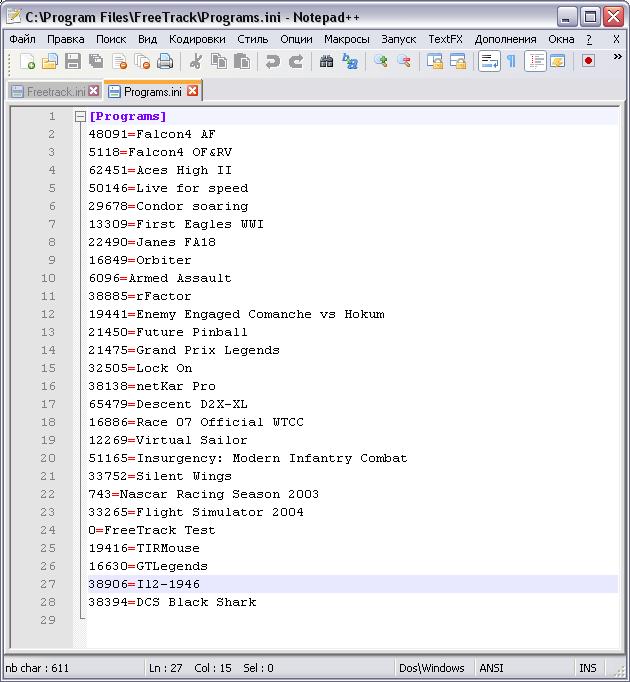Image resolution: width=630 pixels, height=682 pixels.
Task: Close the current document using the toolbar icon
Action: [x=119, y=61]
